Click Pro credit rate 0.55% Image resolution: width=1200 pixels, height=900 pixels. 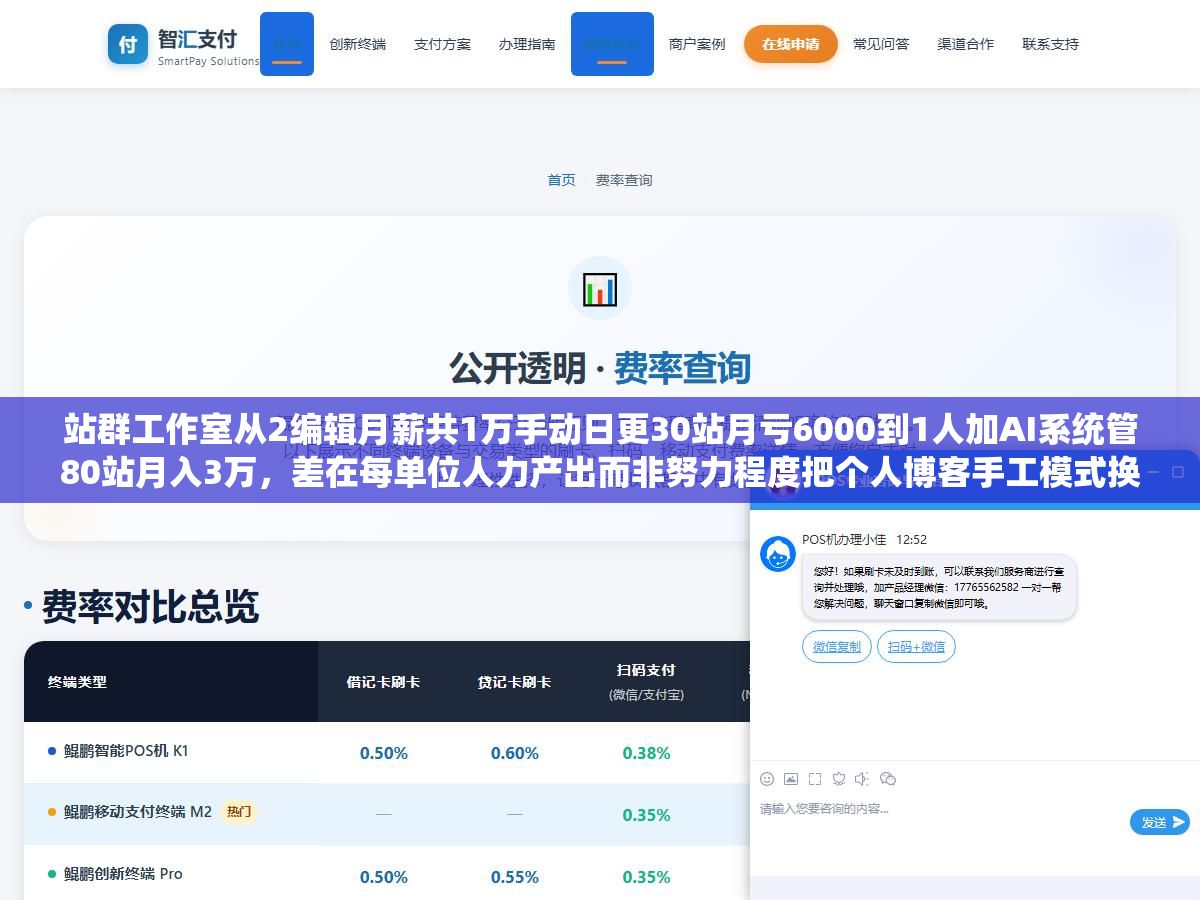[x=515, y=877]
